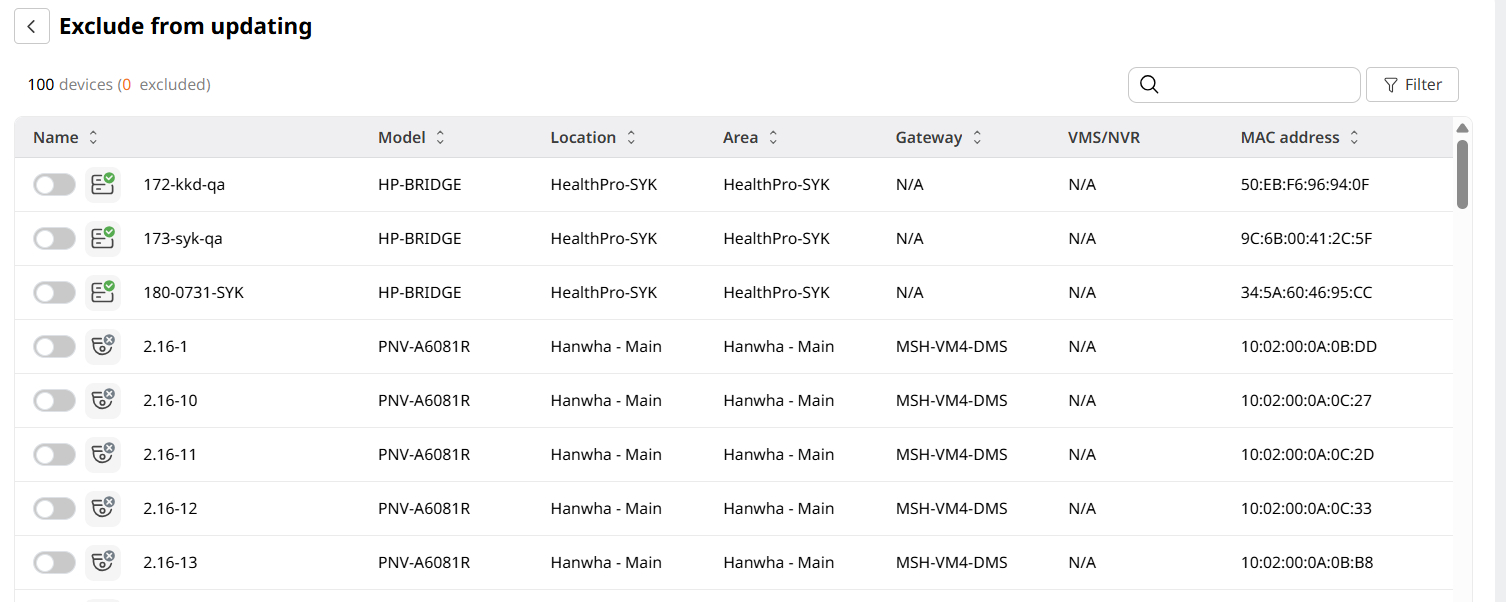Image resolution: width=1506 pixels, height=602 pixels.
Task: Sort by MAC address sort arrows
Action: point(1354,138)
